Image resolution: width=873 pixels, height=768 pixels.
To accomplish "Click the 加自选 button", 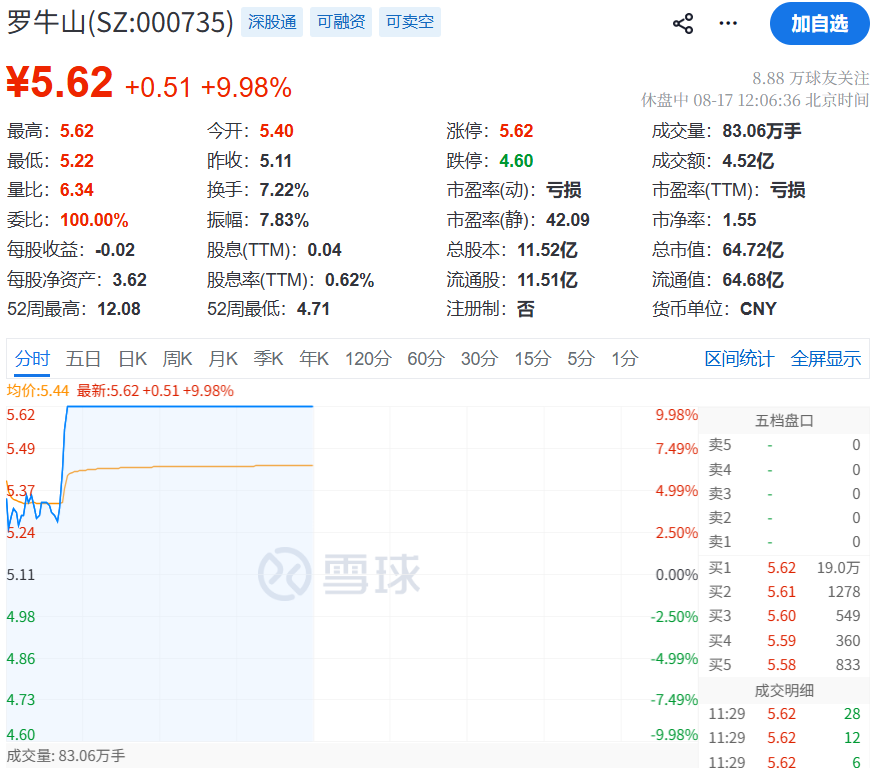I will [820, 23].
